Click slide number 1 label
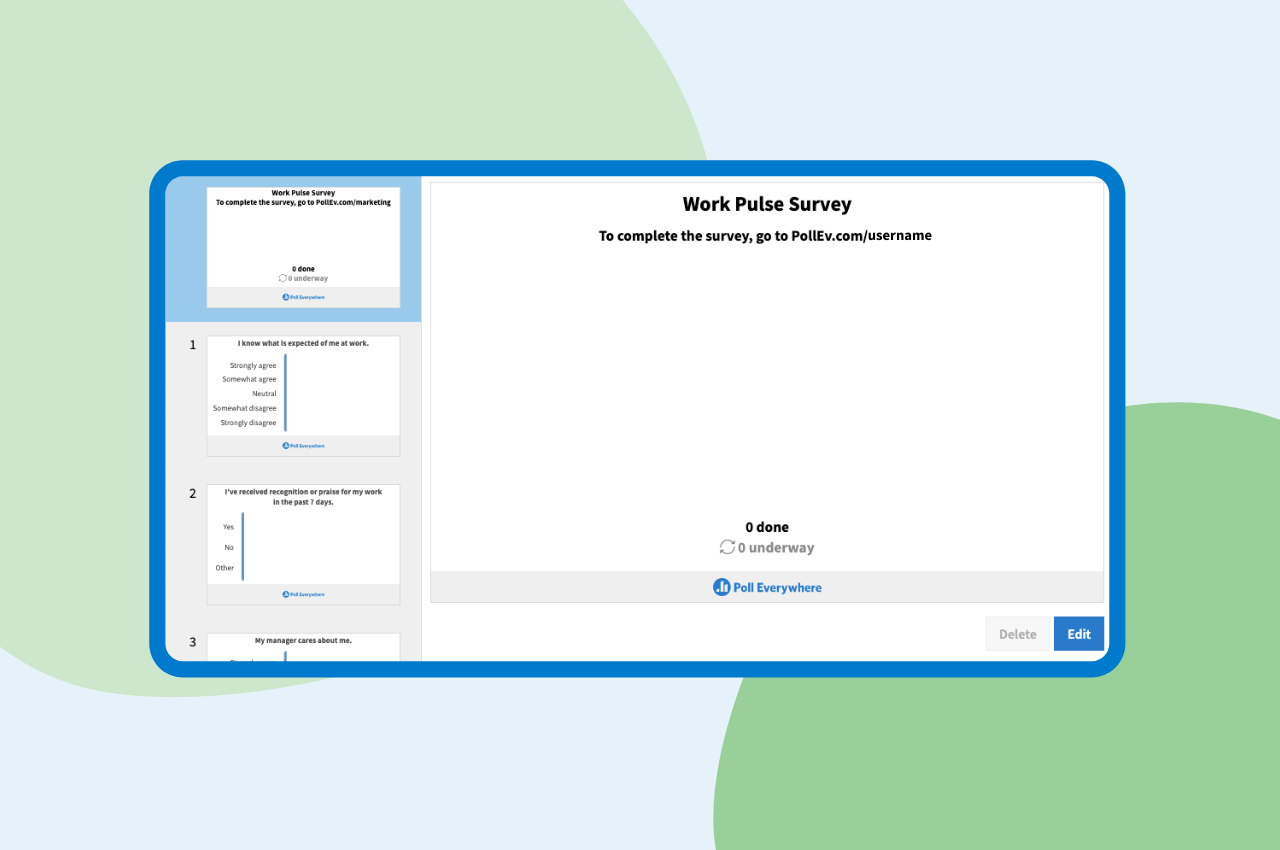The height and width of the screenshot is (850, 1280). (193, 345)
